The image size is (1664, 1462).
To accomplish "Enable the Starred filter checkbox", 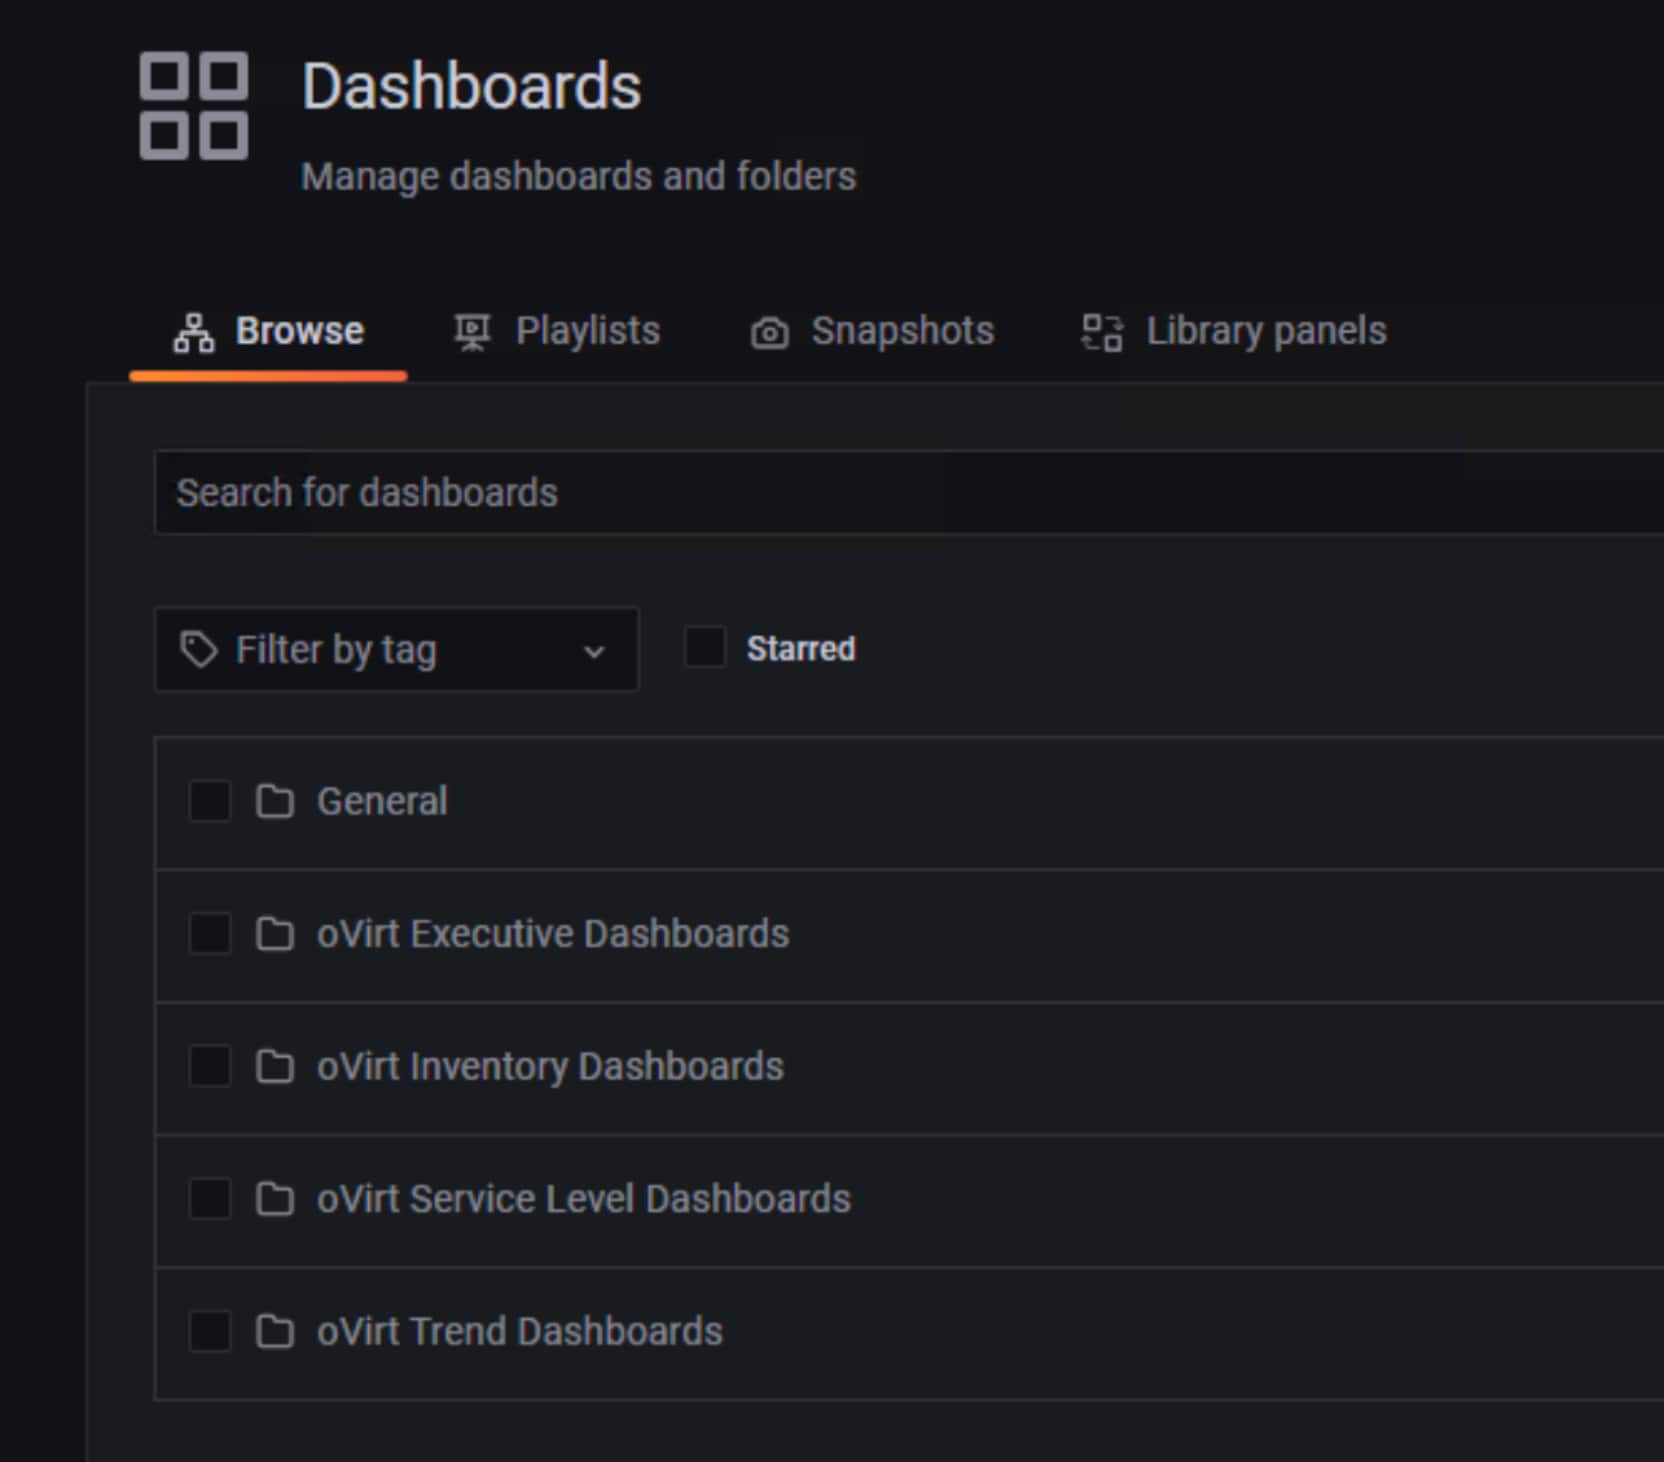I will coord(705,647).
